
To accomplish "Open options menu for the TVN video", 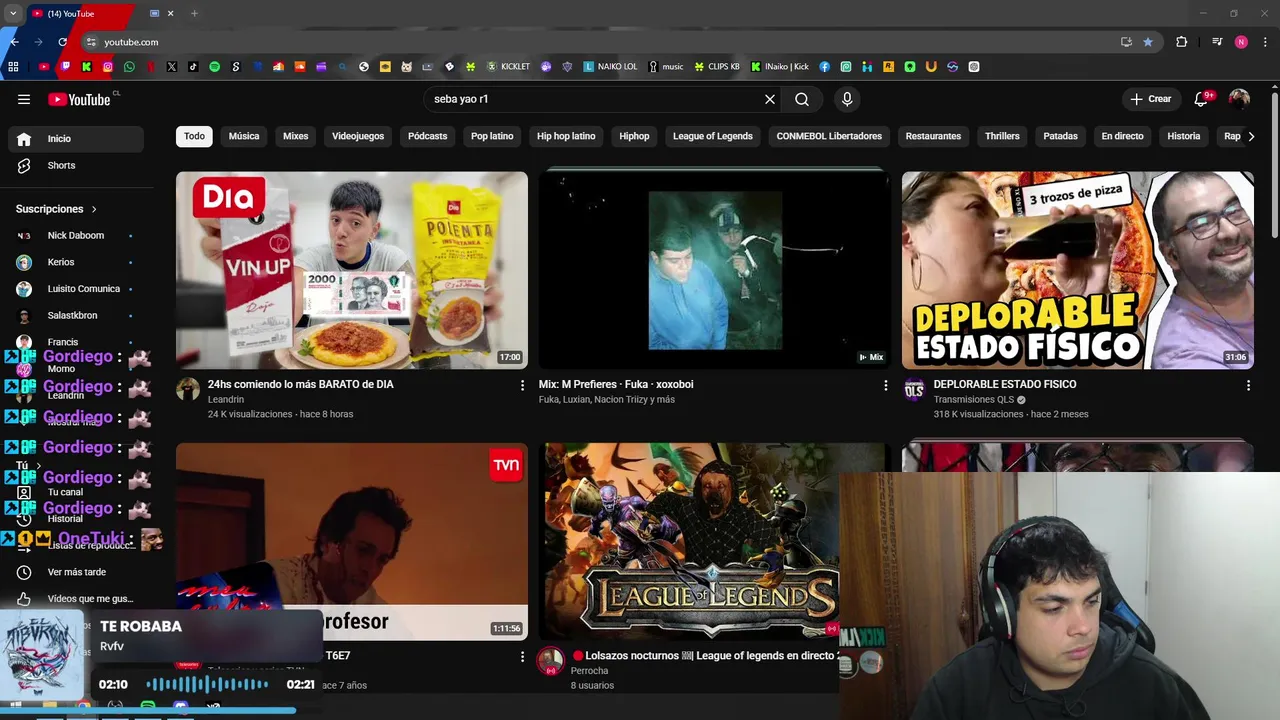I will 522,657.
